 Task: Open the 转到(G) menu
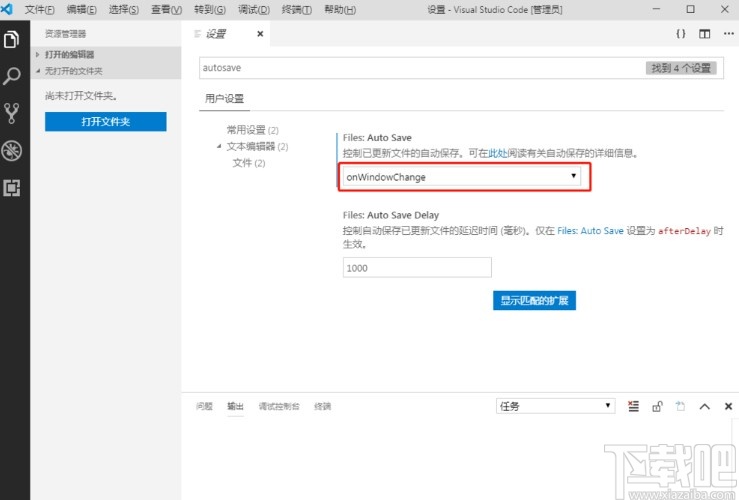(x=210, y=9)
